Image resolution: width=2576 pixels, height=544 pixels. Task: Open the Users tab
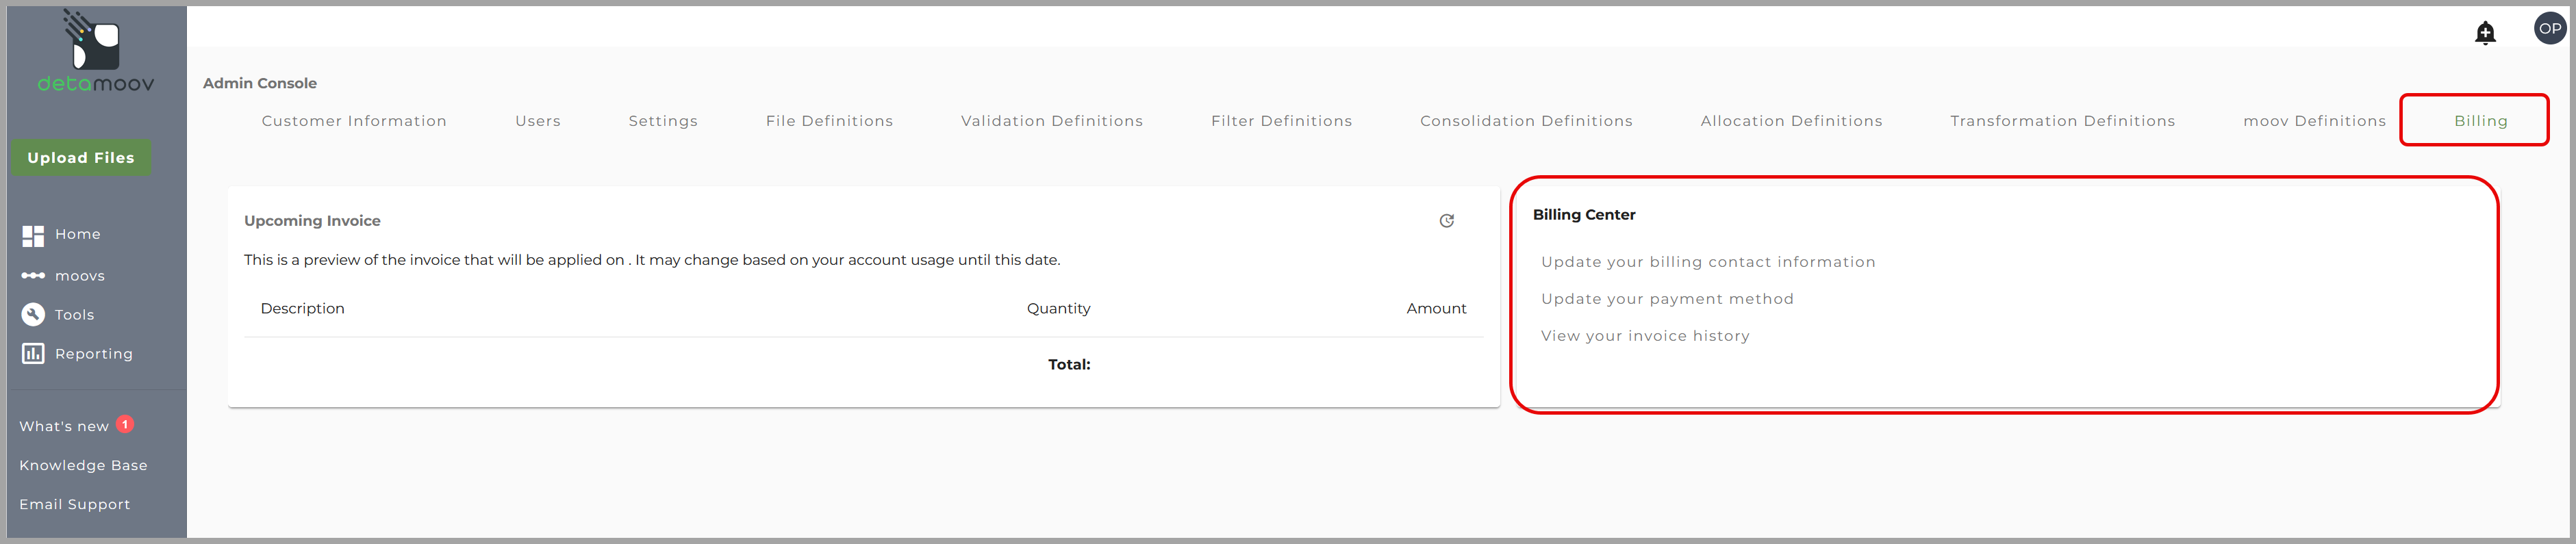[x=538, y=121]
